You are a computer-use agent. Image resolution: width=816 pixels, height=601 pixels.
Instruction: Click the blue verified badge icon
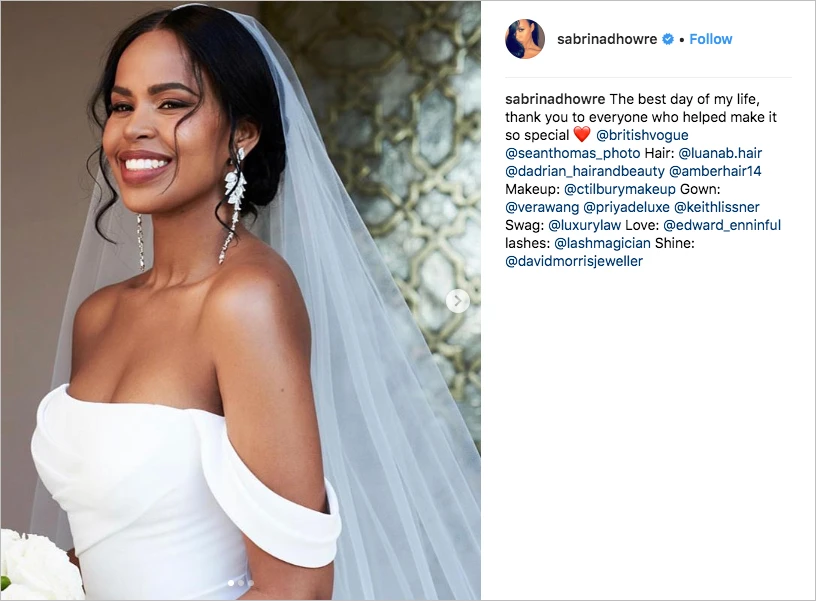pyautogui.click(x=668, y=39)
